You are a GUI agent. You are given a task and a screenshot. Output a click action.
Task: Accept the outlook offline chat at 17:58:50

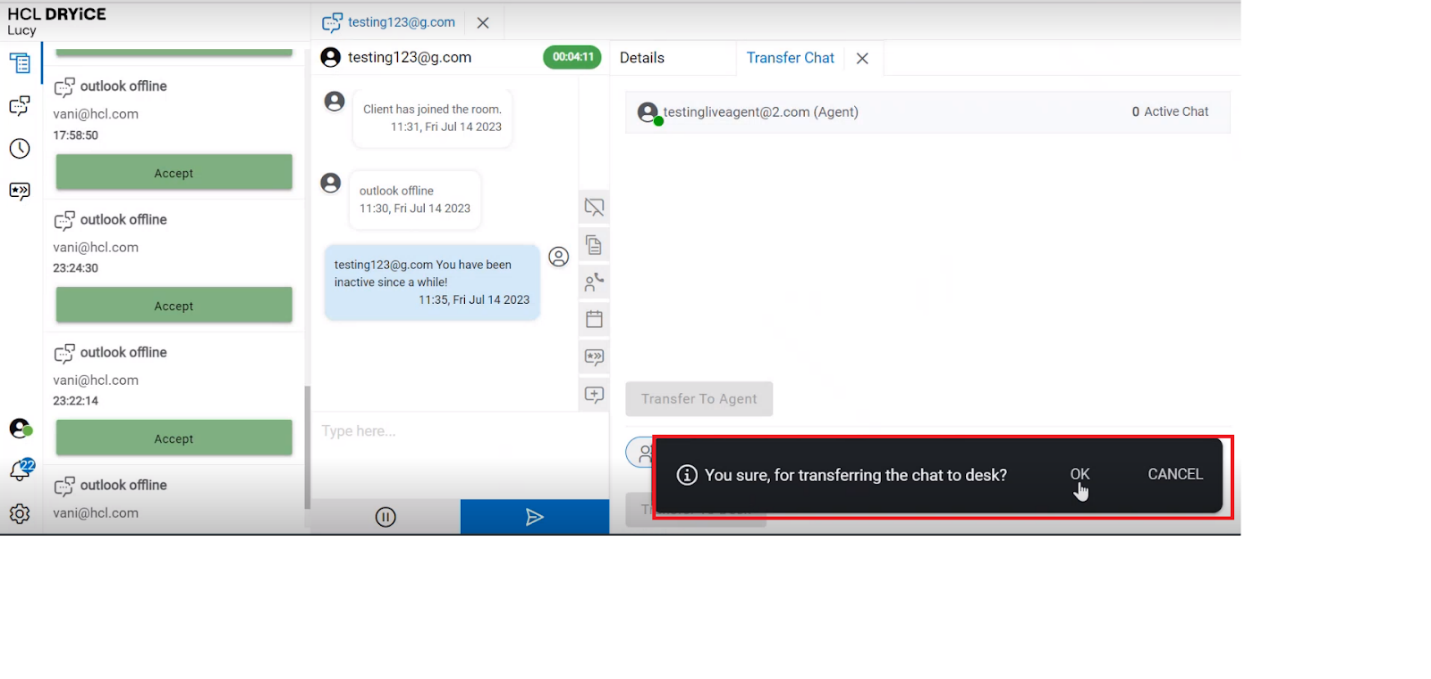pyautogui.click(x=174, y=173)
